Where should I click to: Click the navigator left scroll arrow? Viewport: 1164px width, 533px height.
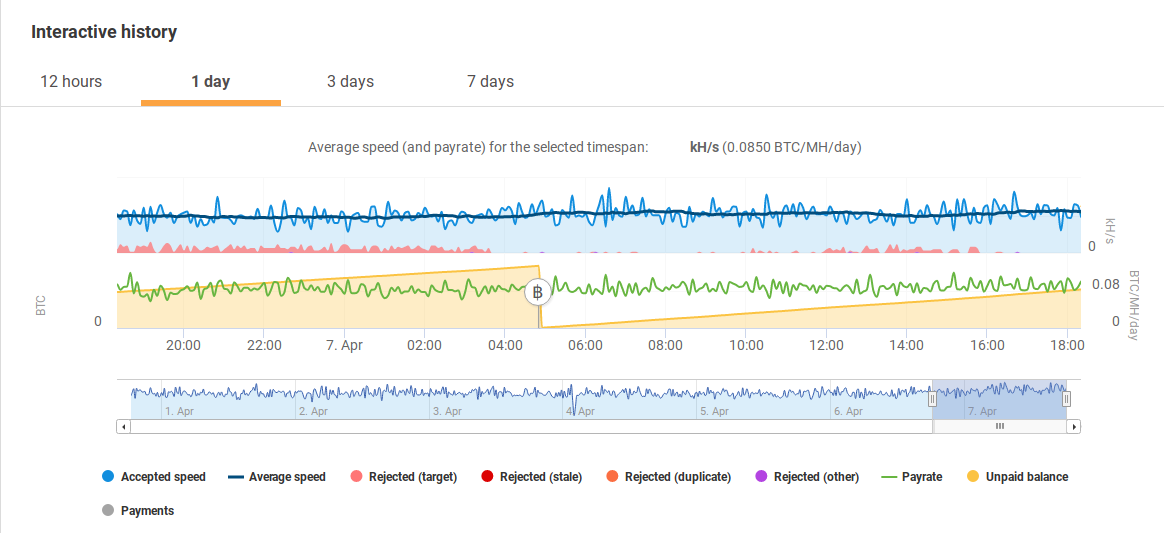click(x=123, y=427)
